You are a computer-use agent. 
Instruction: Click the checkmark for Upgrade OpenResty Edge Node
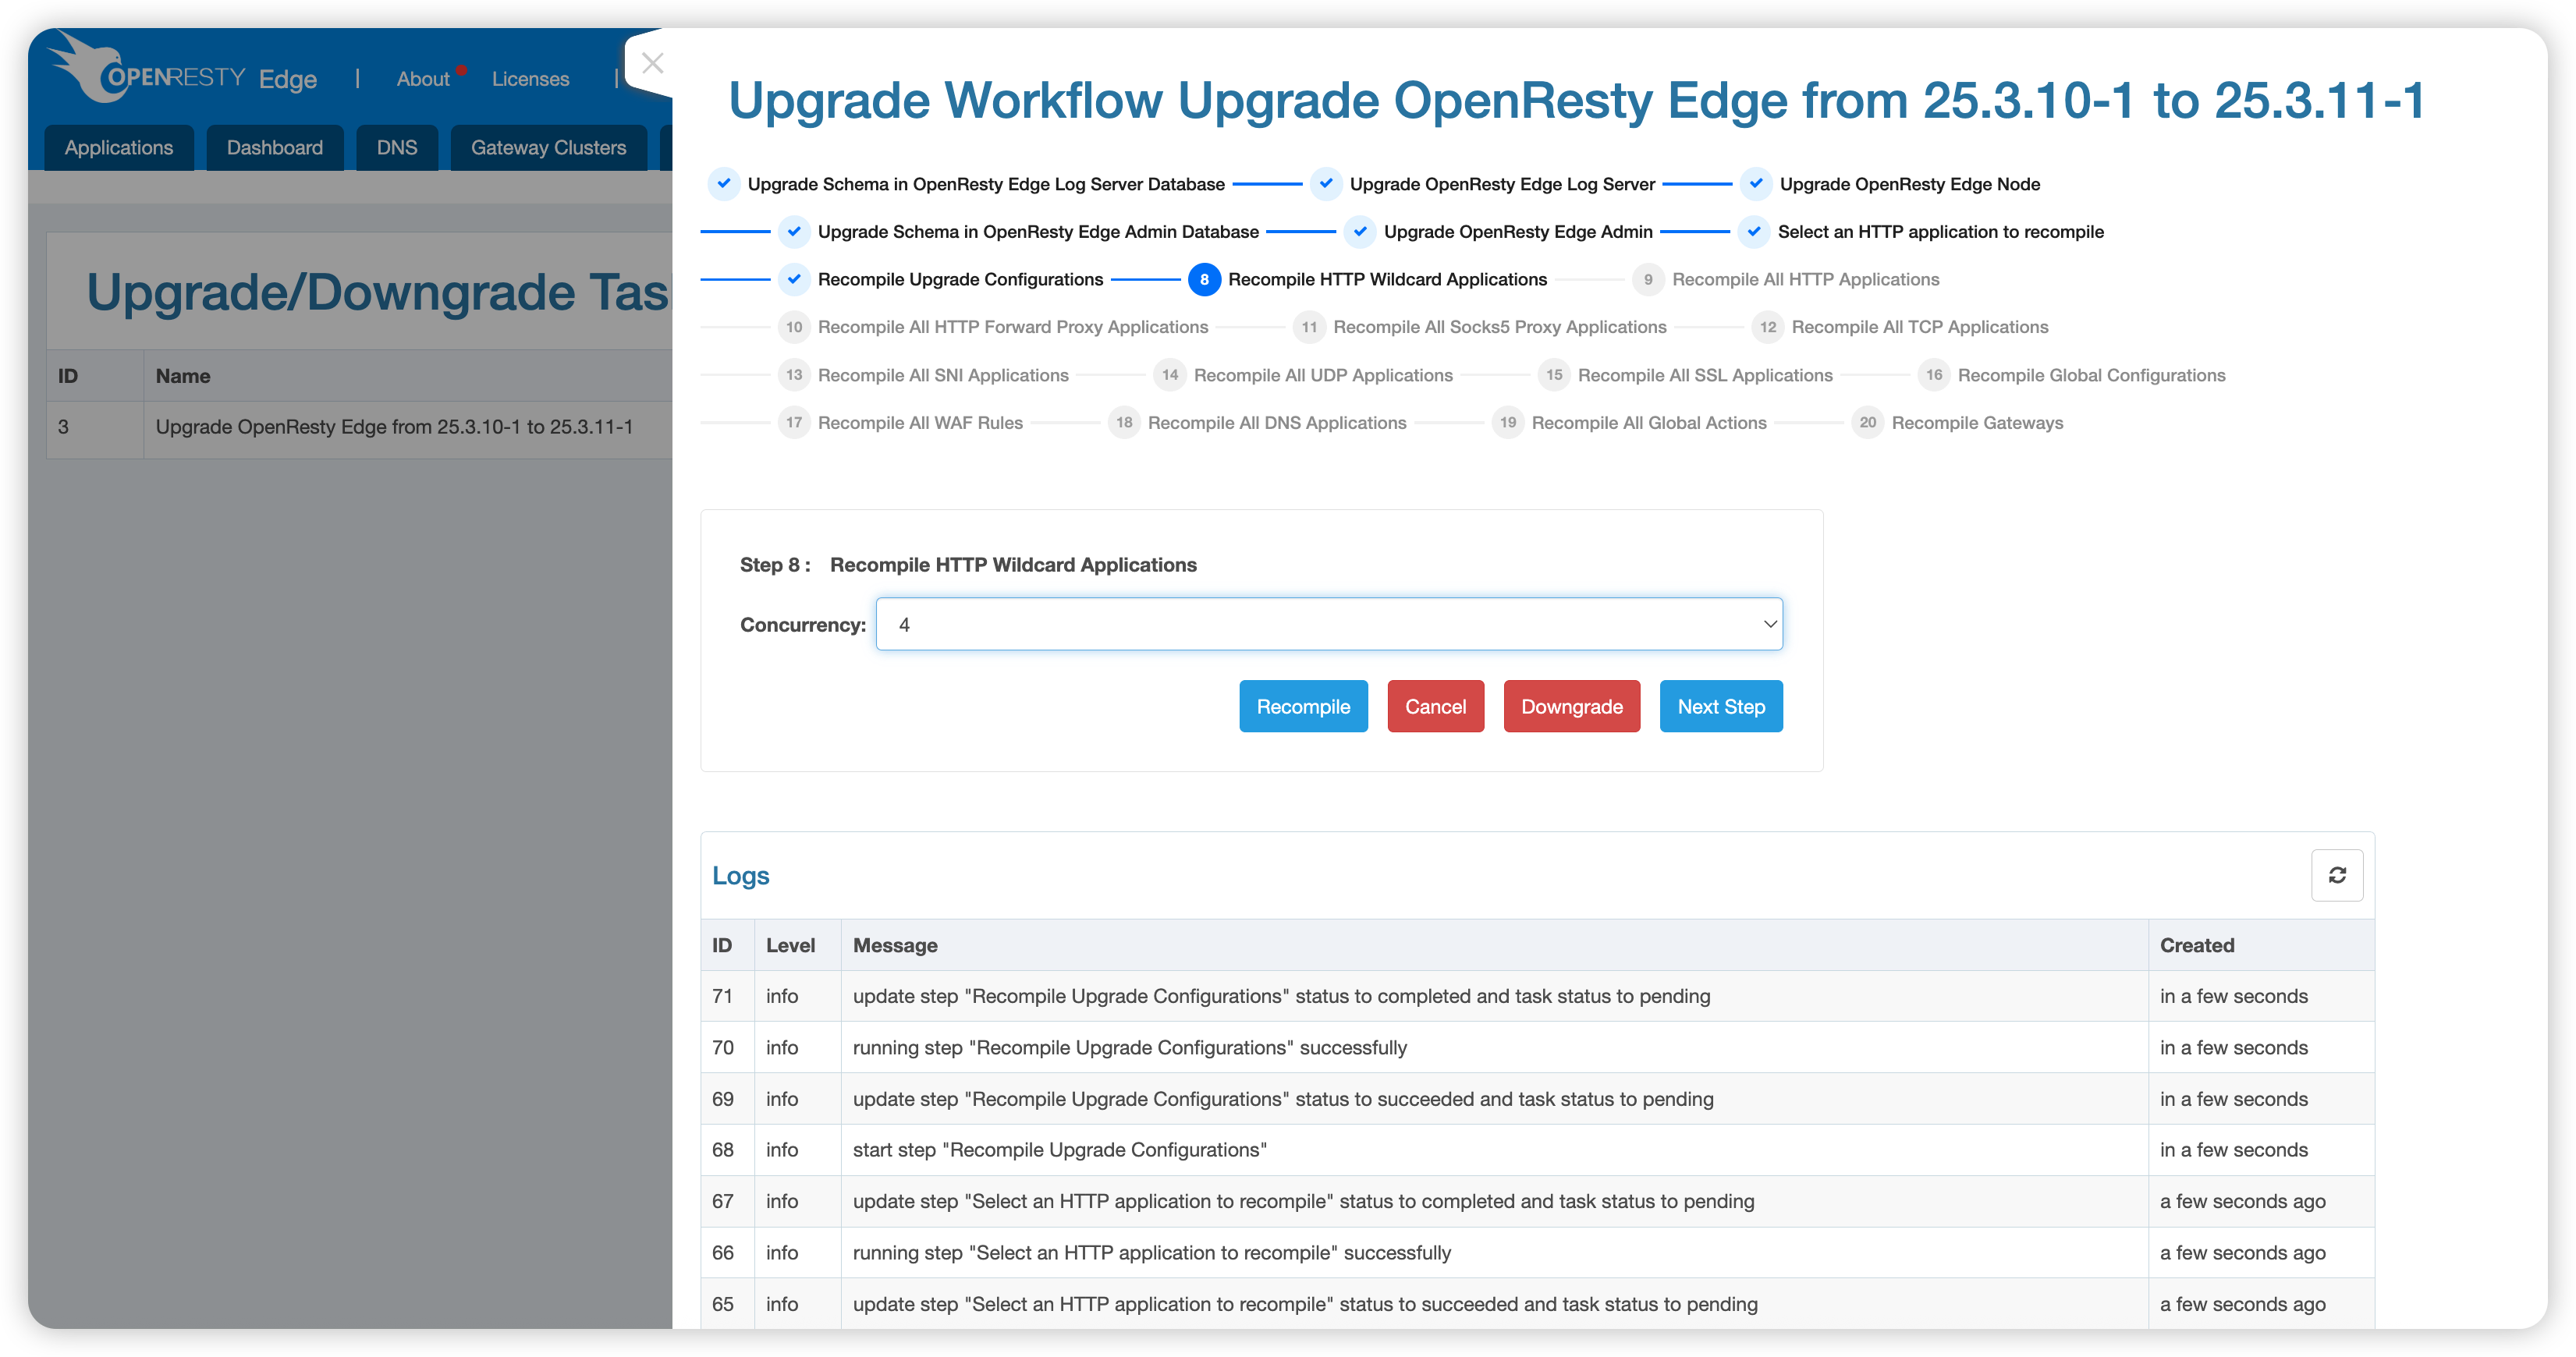click(1755, 183)
